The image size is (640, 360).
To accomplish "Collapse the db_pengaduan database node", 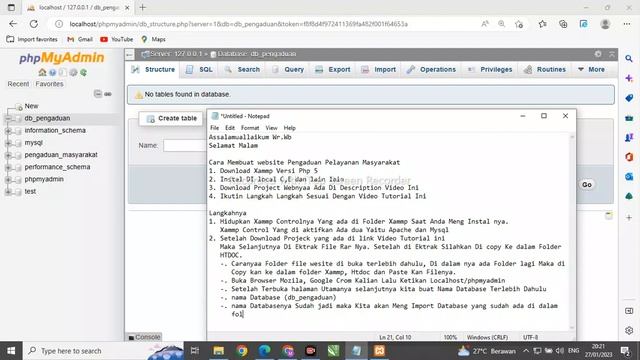I will (8, 118).
